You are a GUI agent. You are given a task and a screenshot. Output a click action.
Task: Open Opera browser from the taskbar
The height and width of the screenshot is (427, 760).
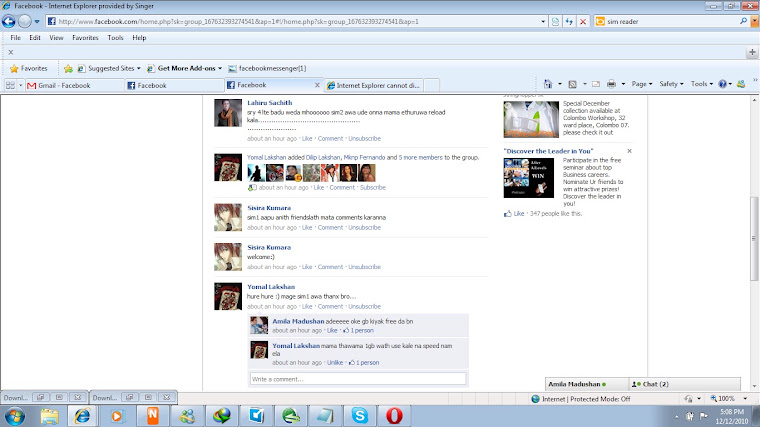coord(394,416)
